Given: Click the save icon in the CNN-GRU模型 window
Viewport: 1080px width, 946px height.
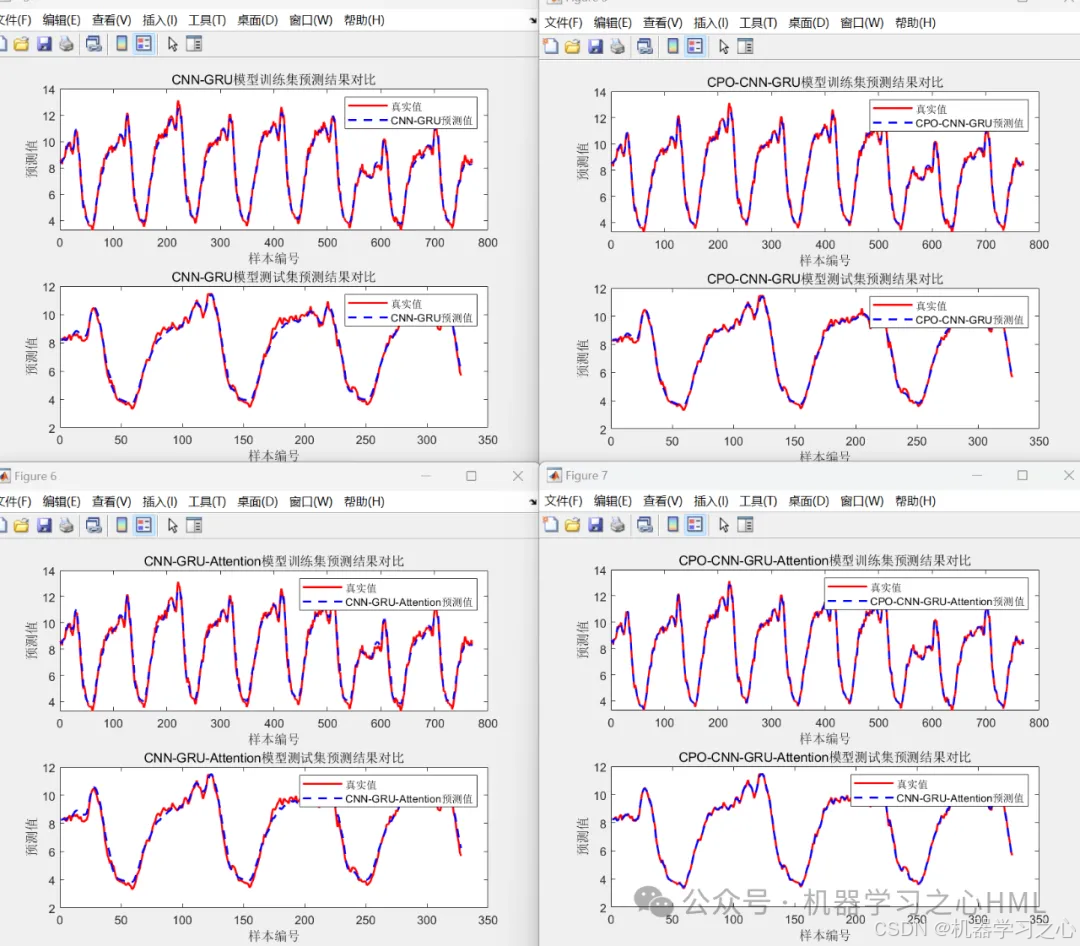Looking at the screenshot, I should click(44, 44).
